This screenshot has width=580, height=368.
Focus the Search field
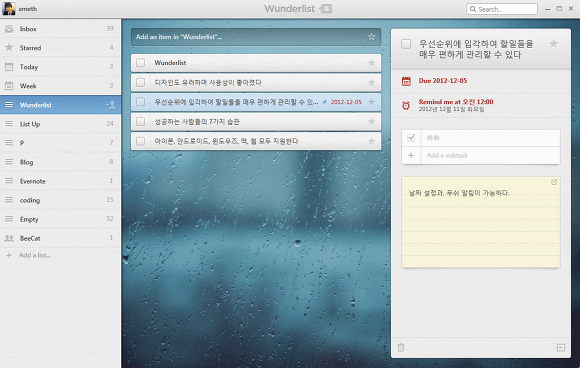pyautogui.click(x=502, y=9)
